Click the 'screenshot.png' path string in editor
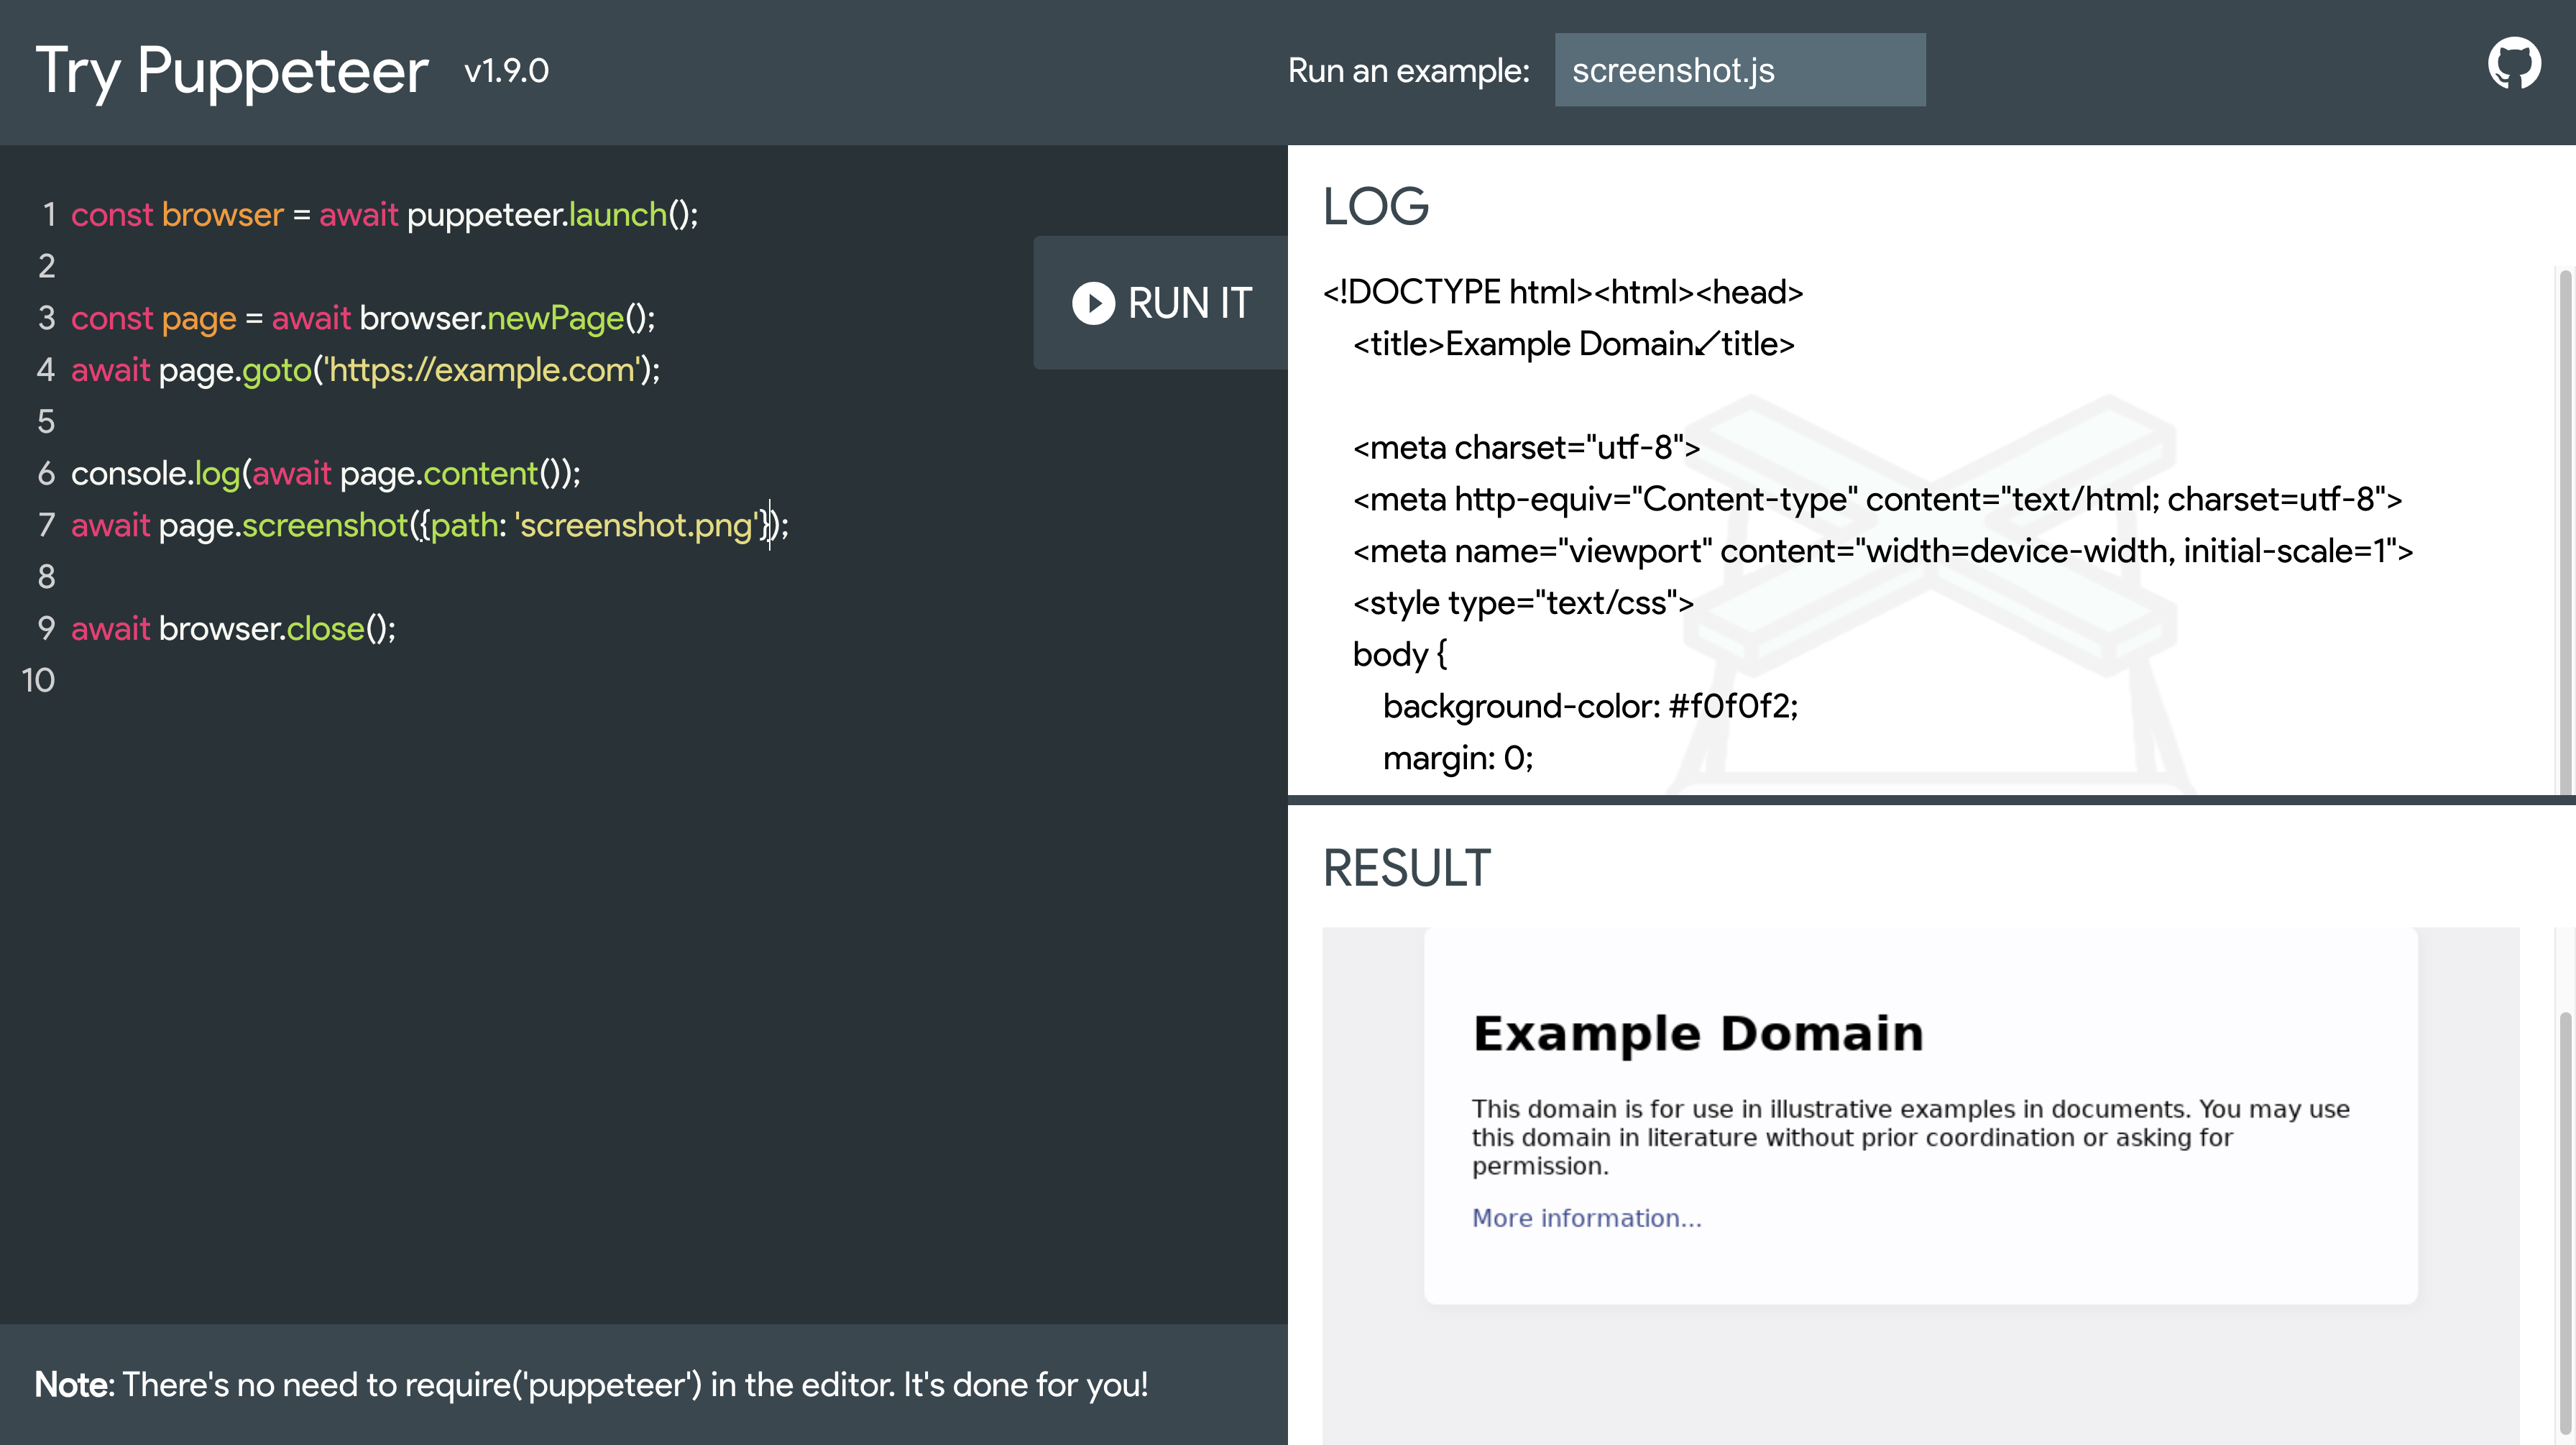The image size is (2576, 1445). click(636, 525)
